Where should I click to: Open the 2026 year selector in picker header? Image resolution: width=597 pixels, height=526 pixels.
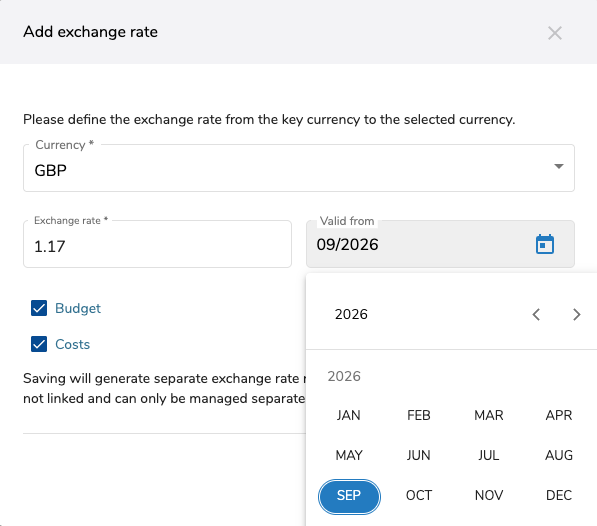coord(351,314)
